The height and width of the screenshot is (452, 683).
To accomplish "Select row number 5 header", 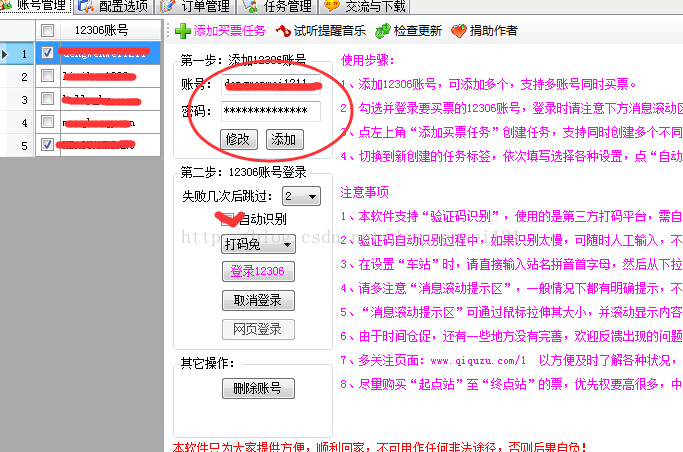I will pyautogui.click(x=17, y=145).
